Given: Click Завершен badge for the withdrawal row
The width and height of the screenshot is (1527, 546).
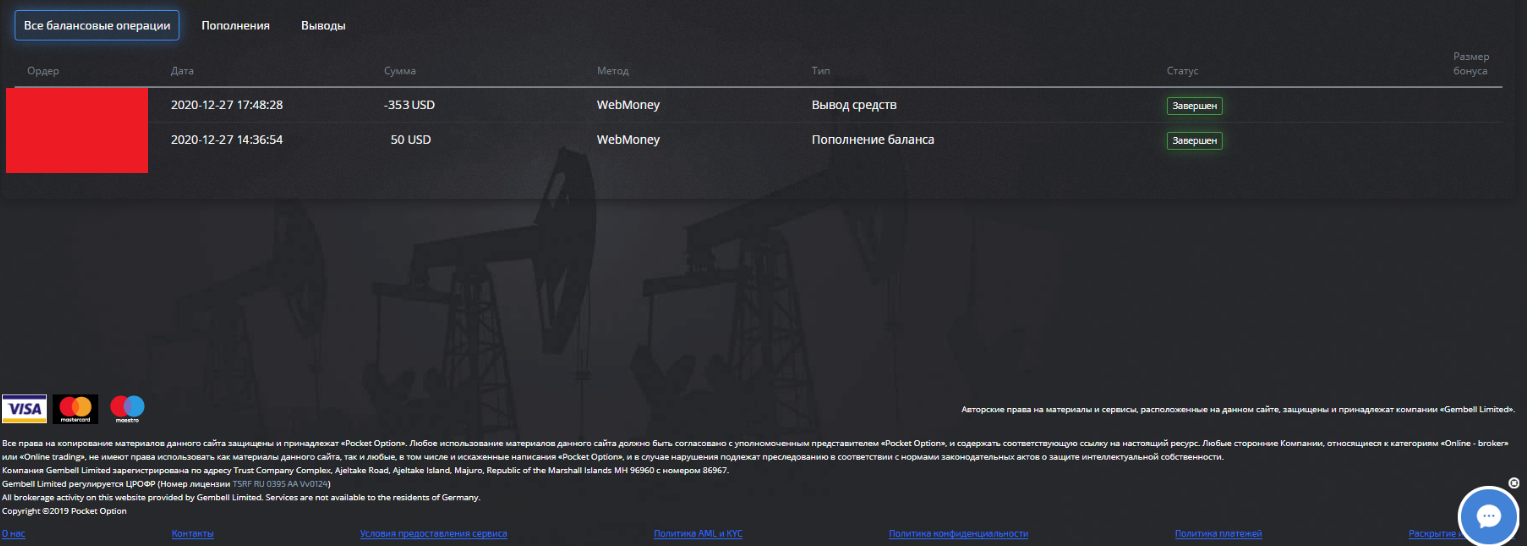Looking at the screenshot, I should 1194,105.
